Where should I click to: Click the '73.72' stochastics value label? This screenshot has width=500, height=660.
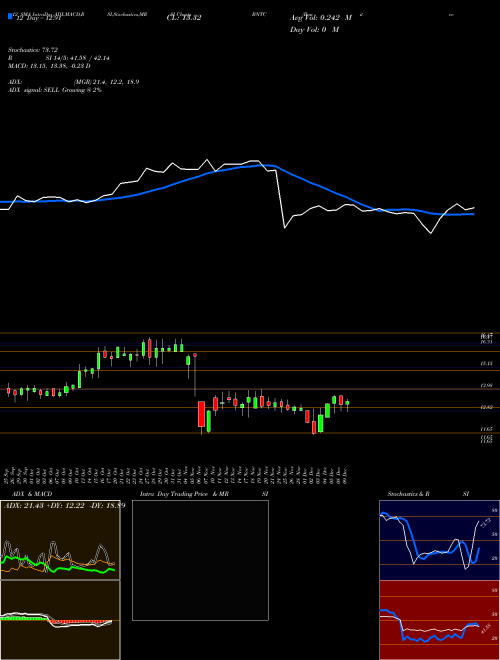484,523
